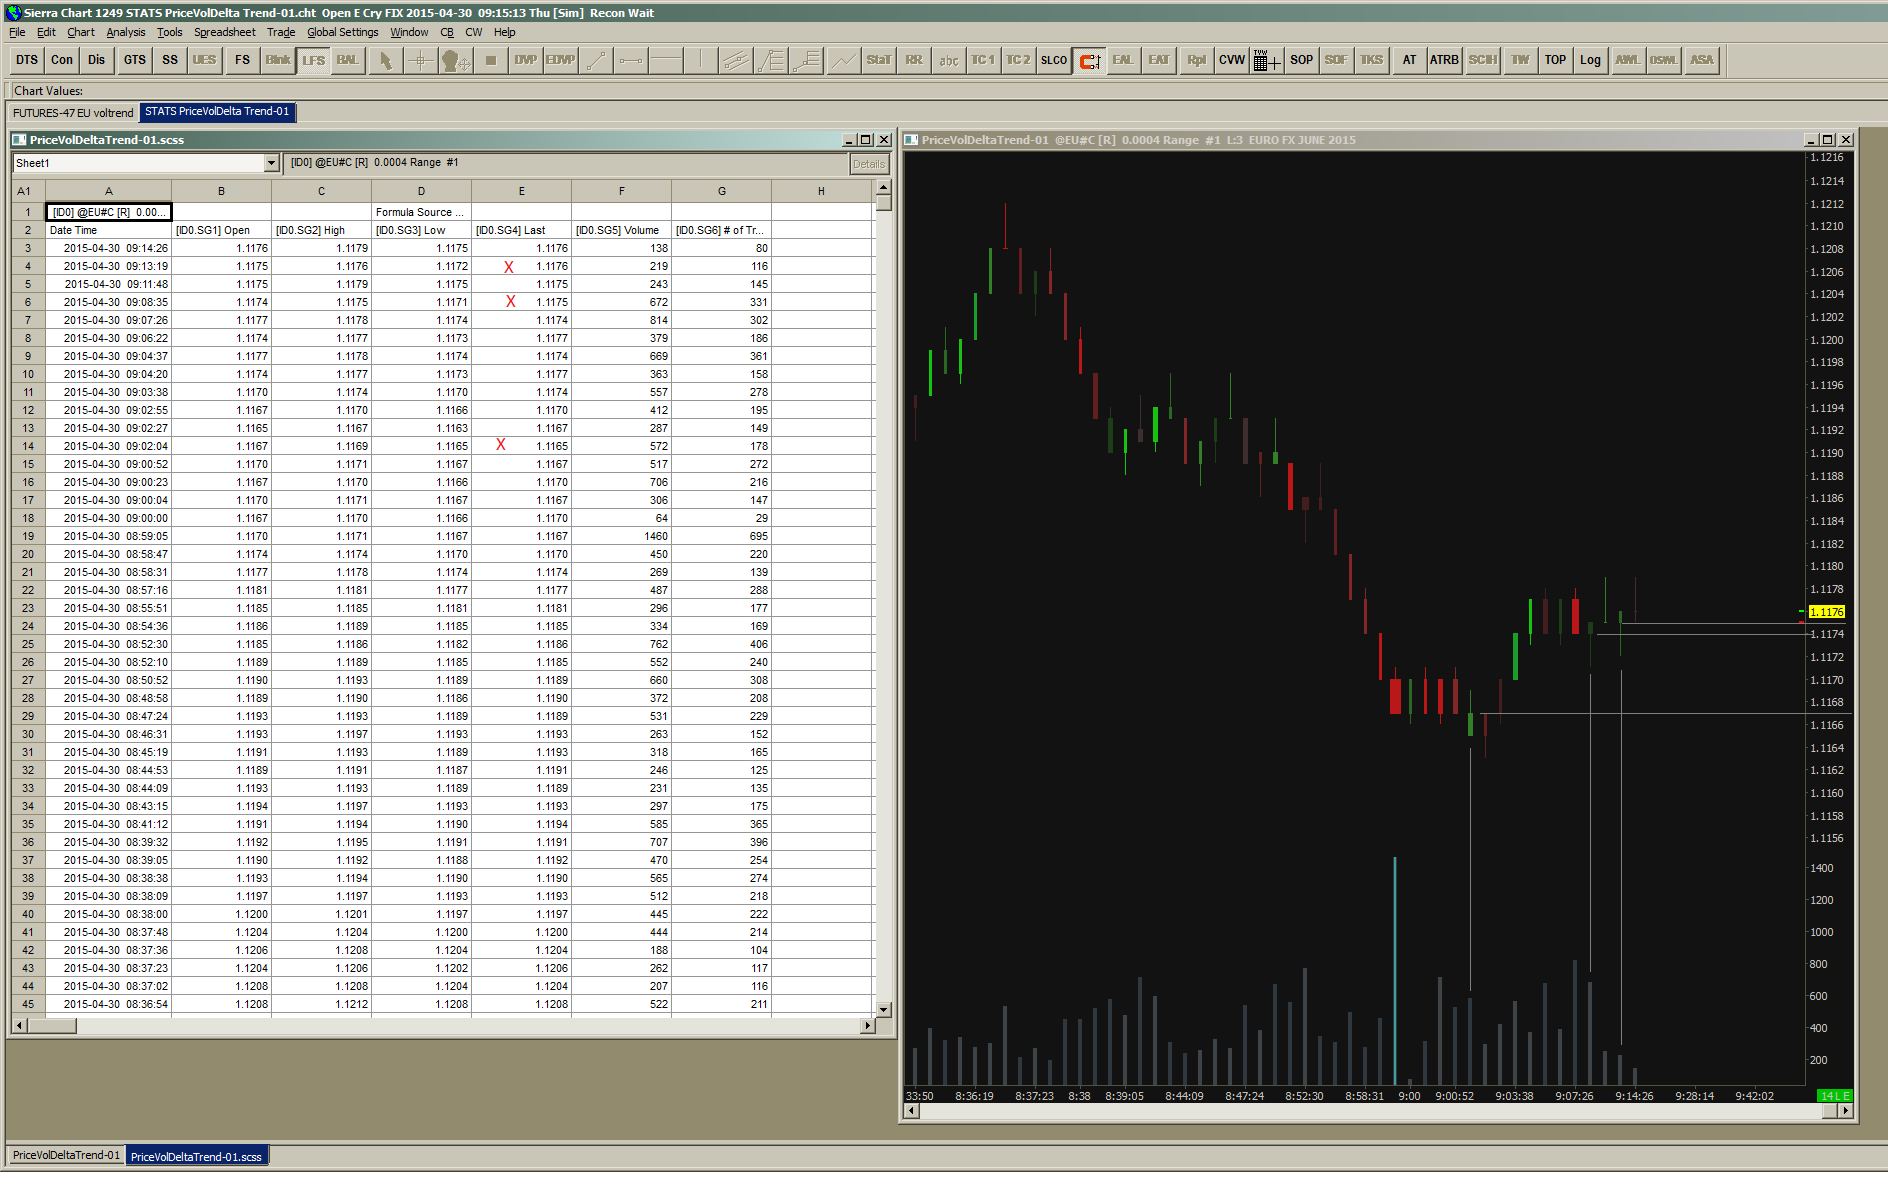1888x1200 pixels.
Task: Open the File menu
Action: [x=17, y=32]
